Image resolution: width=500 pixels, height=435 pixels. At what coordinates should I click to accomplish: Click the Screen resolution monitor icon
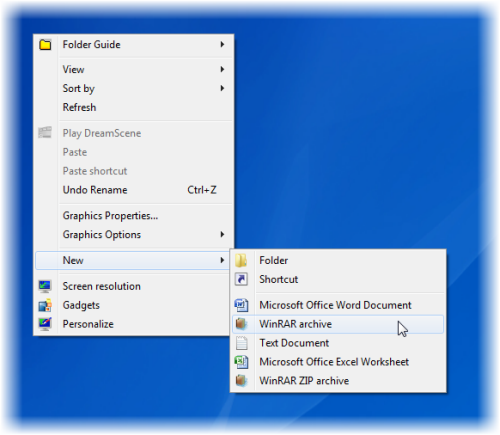click(x=45, y=286)
